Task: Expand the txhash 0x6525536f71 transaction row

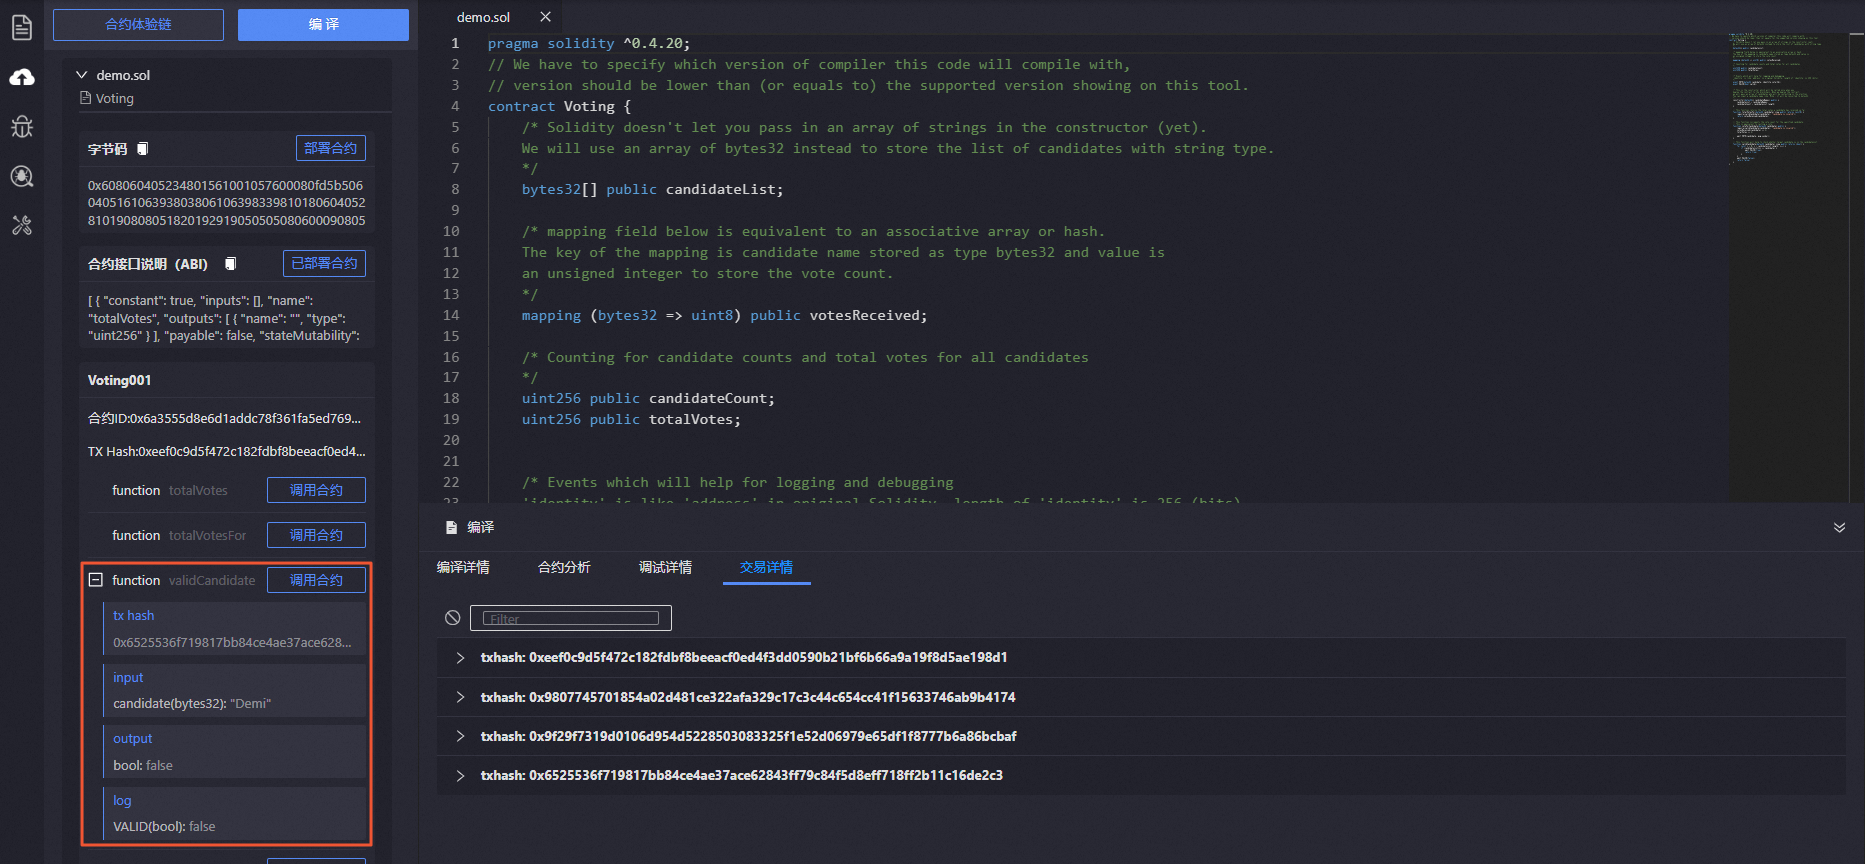Action: click(460, 775)
